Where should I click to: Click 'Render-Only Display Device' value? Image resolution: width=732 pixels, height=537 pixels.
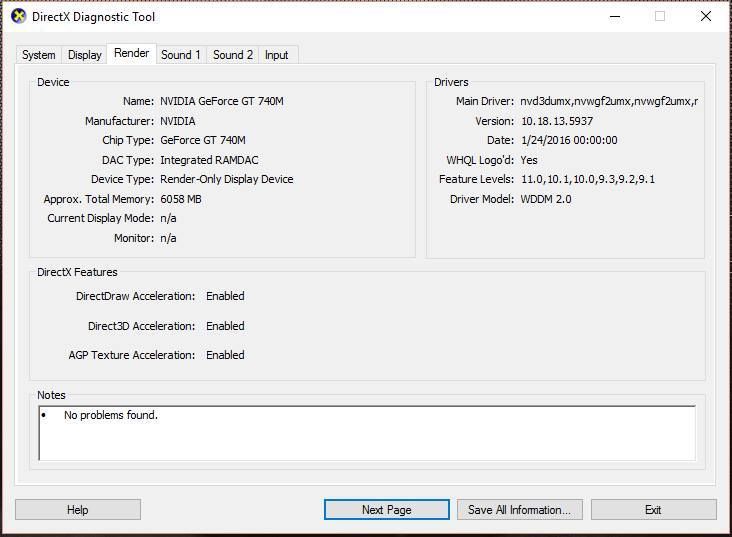pos(227,179)
